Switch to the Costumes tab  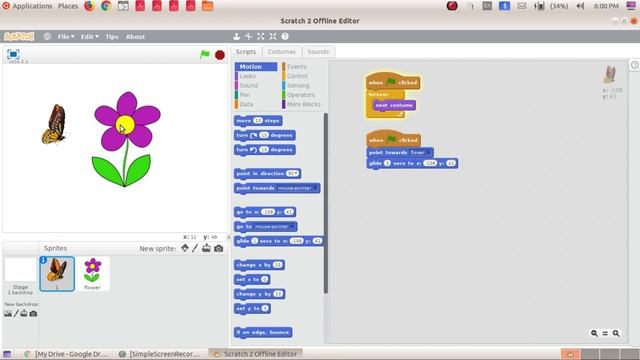click(x=282, y=52)
